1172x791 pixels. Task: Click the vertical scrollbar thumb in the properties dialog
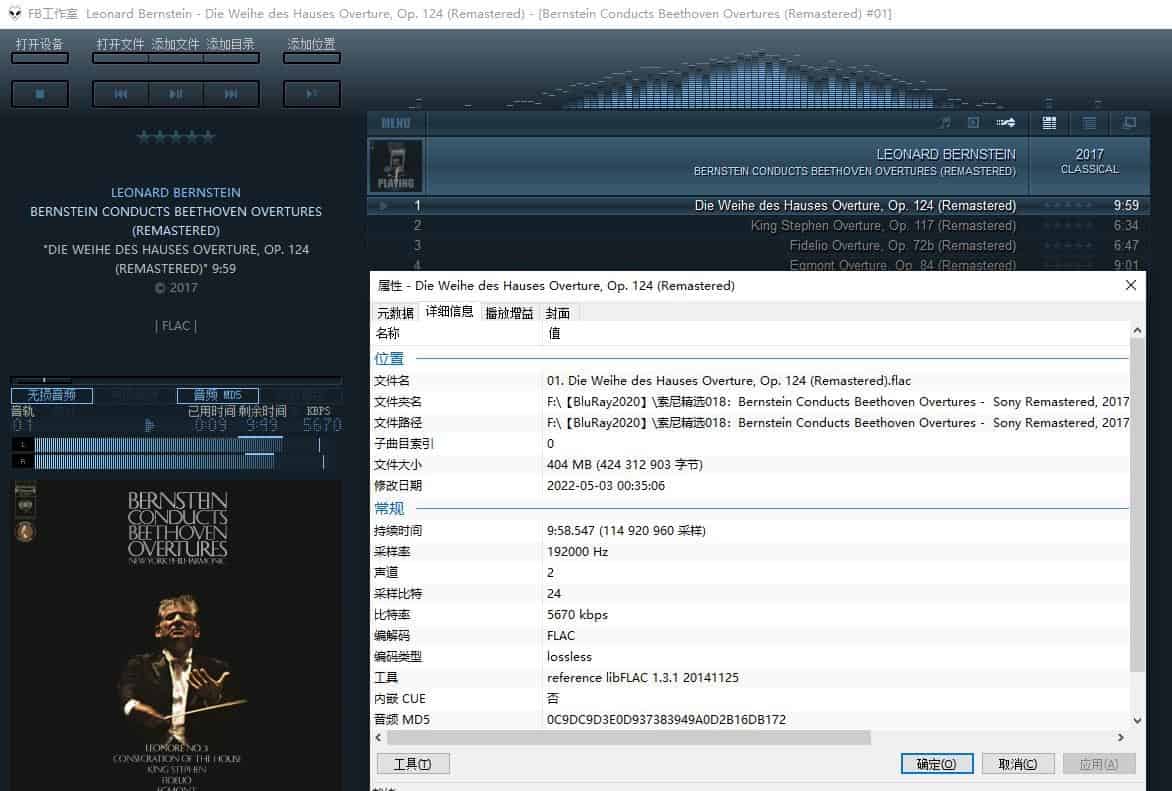[1137, 505]
